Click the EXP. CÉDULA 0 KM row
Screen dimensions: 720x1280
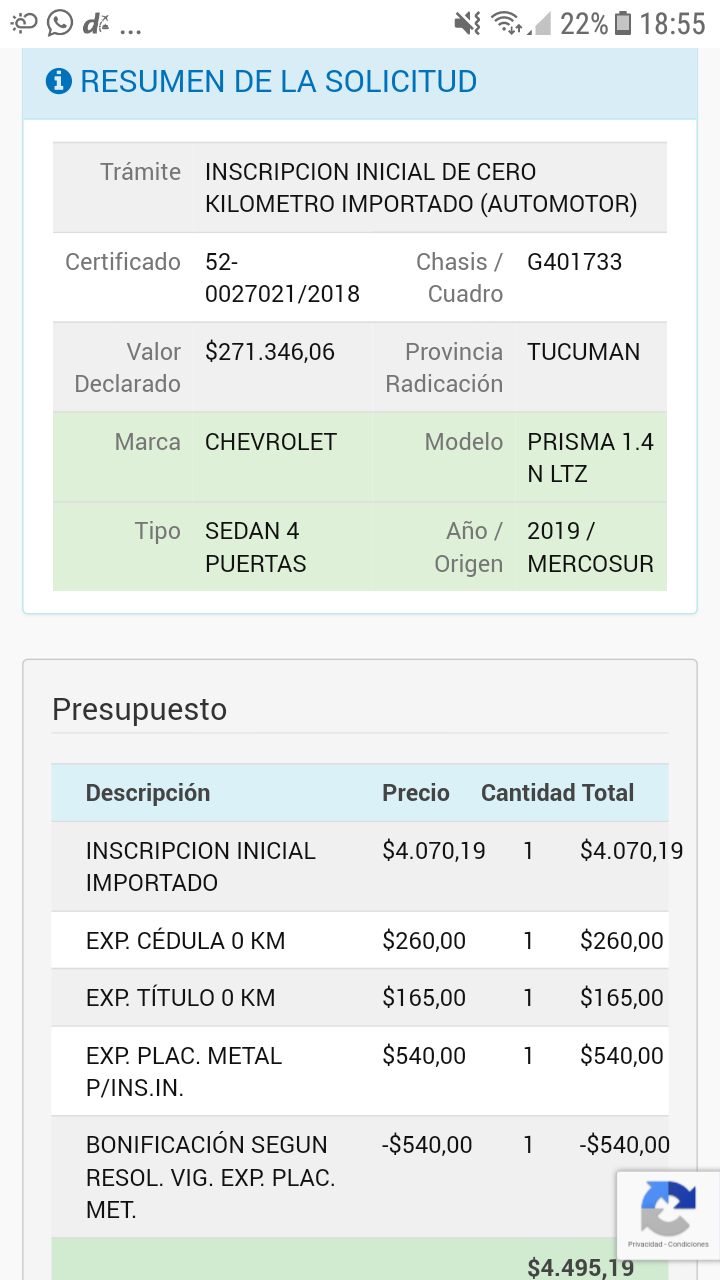[x=186, y=940]
